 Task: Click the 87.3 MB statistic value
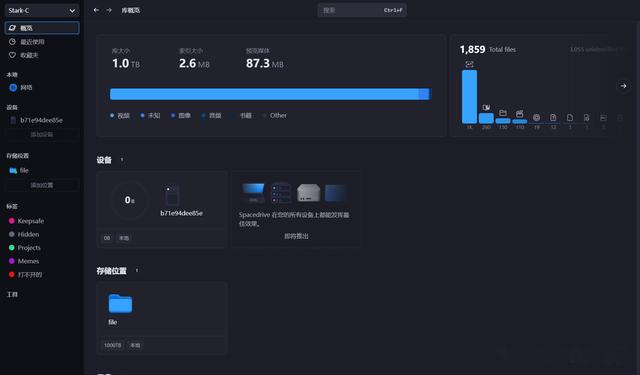(x=264, y=63)
